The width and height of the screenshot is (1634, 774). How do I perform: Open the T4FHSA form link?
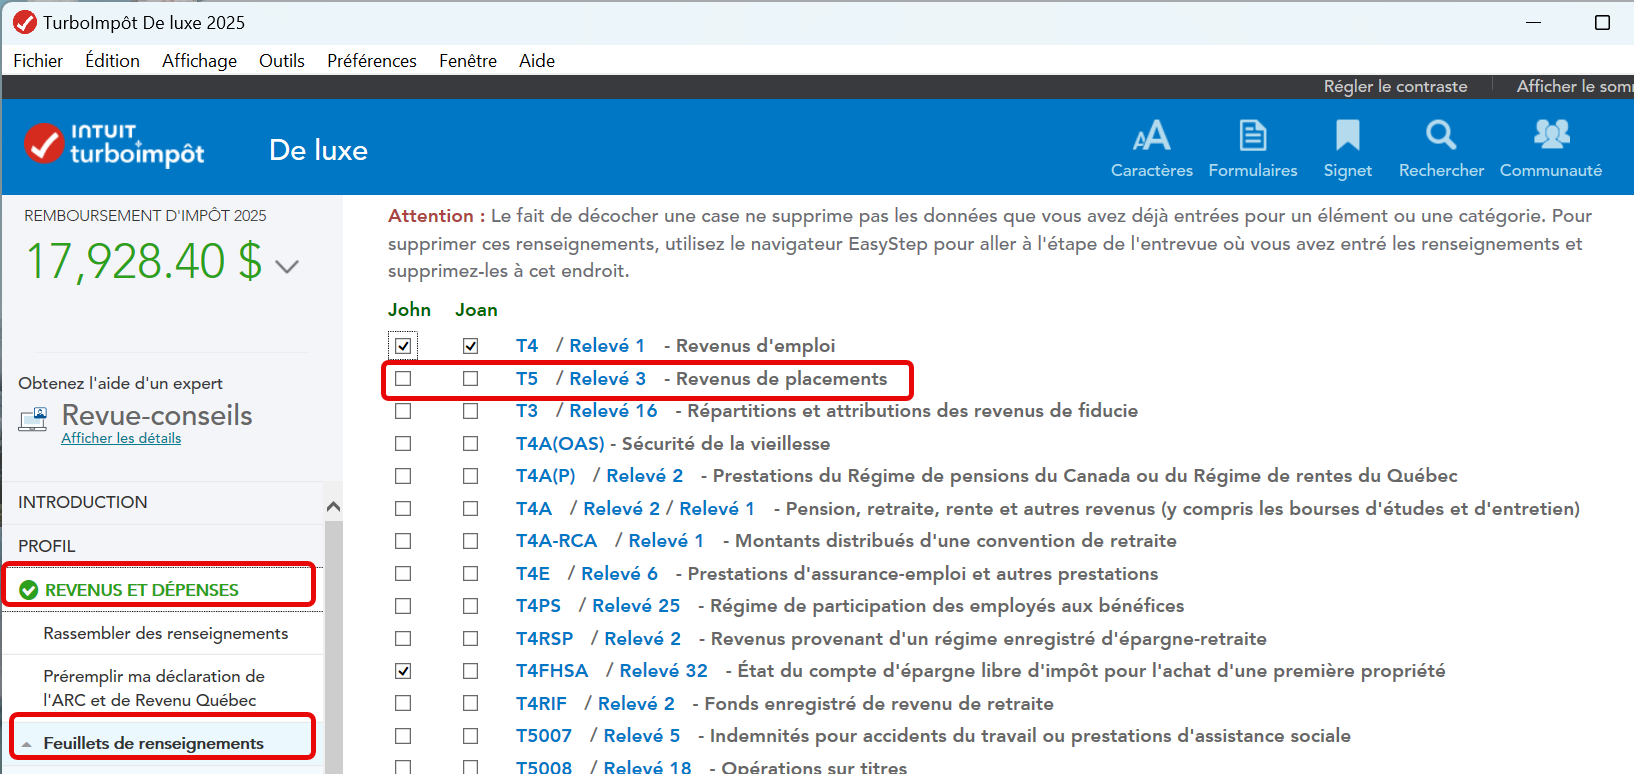click(552, 671)
